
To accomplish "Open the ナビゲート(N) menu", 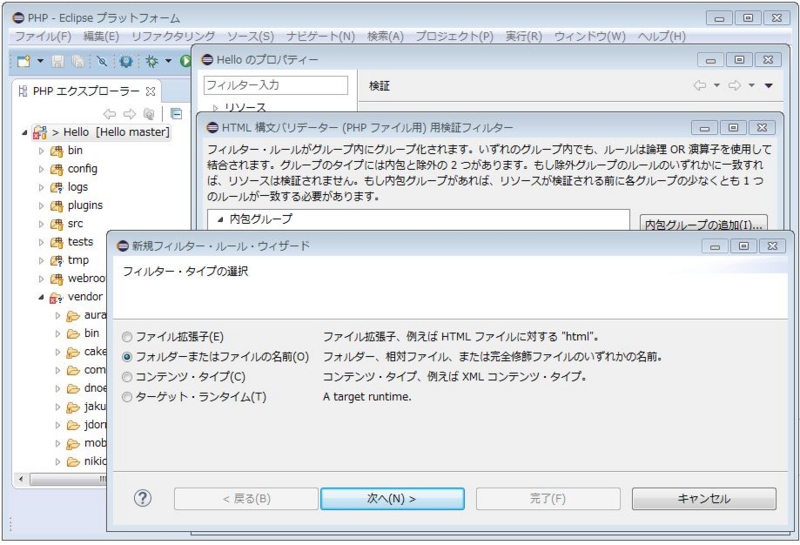I will 320,36.
